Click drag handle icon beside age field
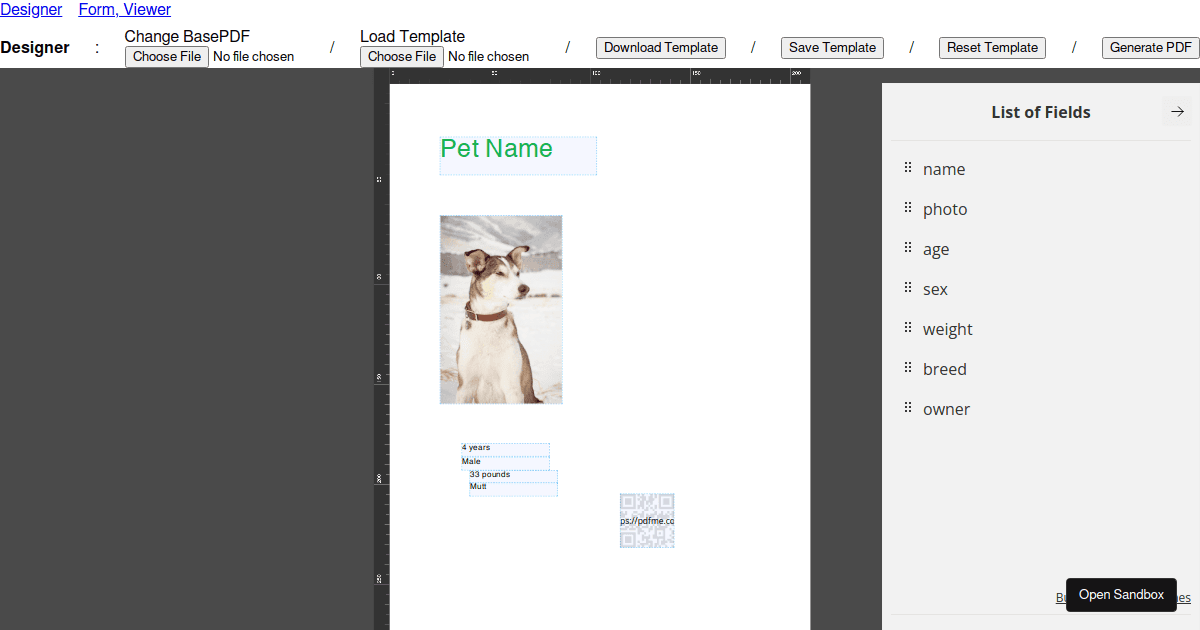 (x=908, y=248)
